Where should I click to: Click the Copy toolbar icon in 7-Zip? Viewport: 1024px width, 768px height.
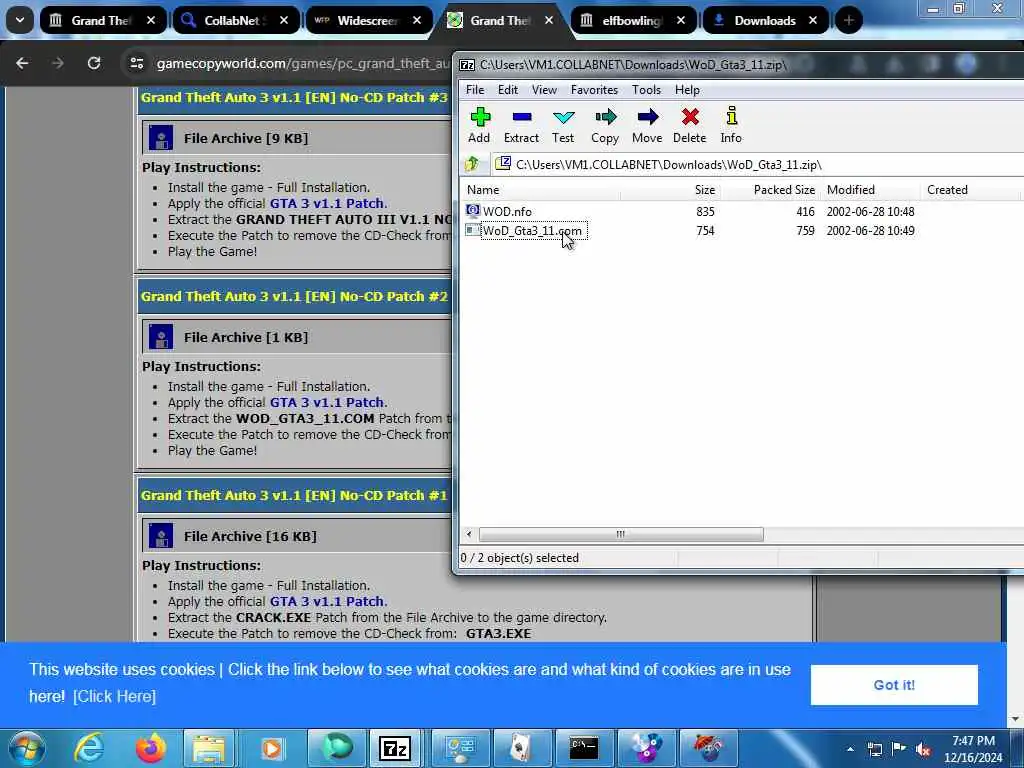605,125
